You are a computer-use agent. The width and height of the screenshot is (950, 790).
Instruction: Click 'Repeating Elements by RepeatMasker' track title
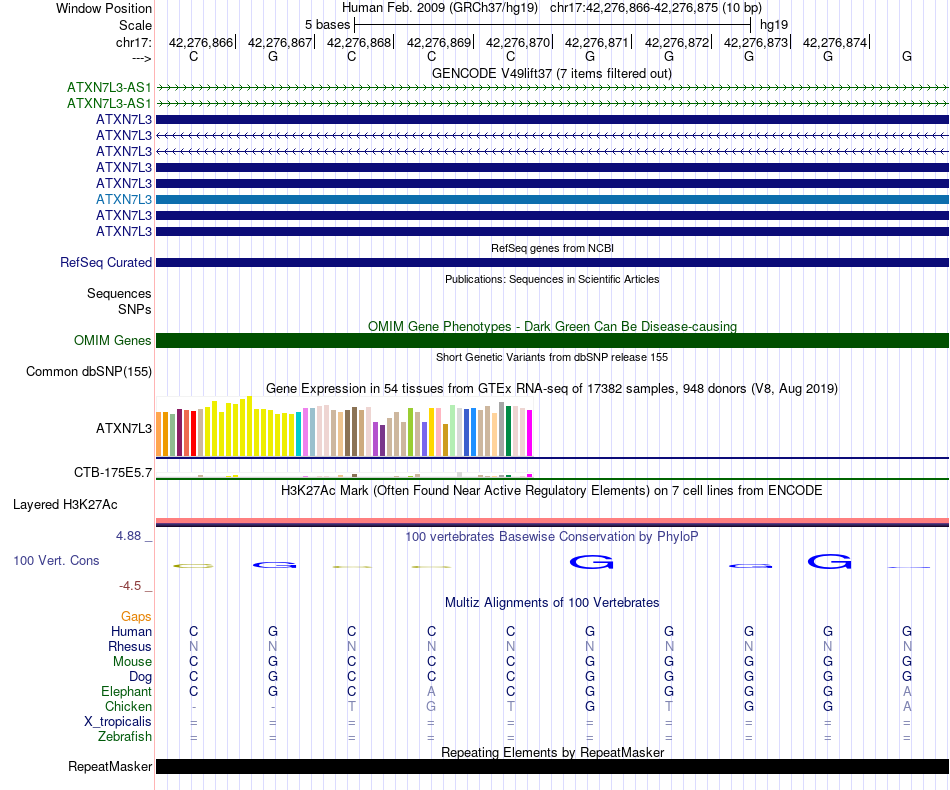552,752
